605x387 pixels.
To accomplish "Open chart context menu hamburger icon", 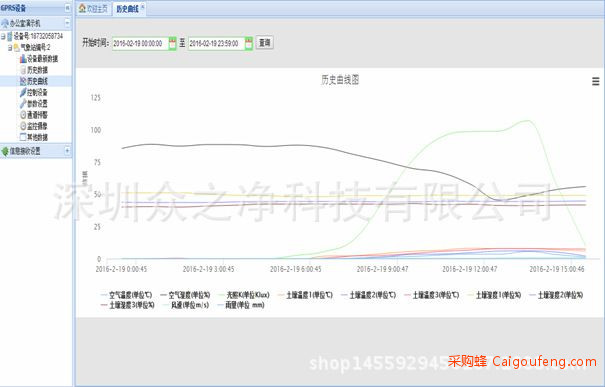I will tap(596, 81).
